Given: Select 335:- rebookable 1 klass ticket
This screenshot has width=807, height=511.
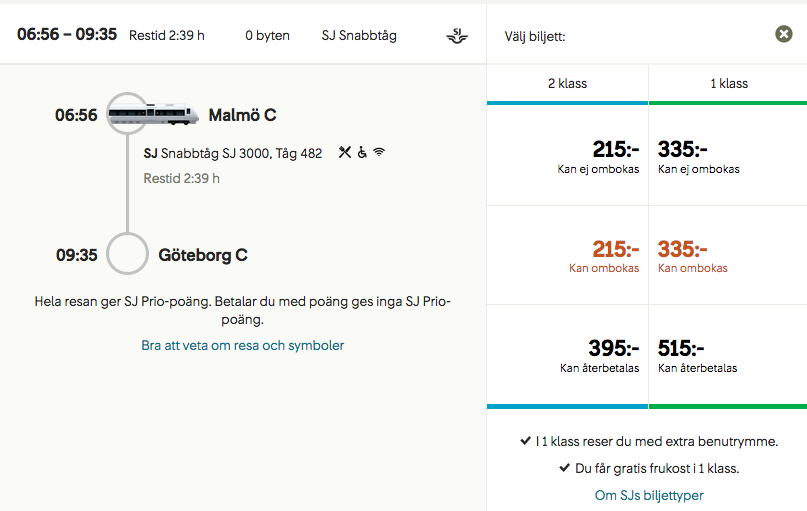Looking at the screenshot, I should tap(728, 255).
